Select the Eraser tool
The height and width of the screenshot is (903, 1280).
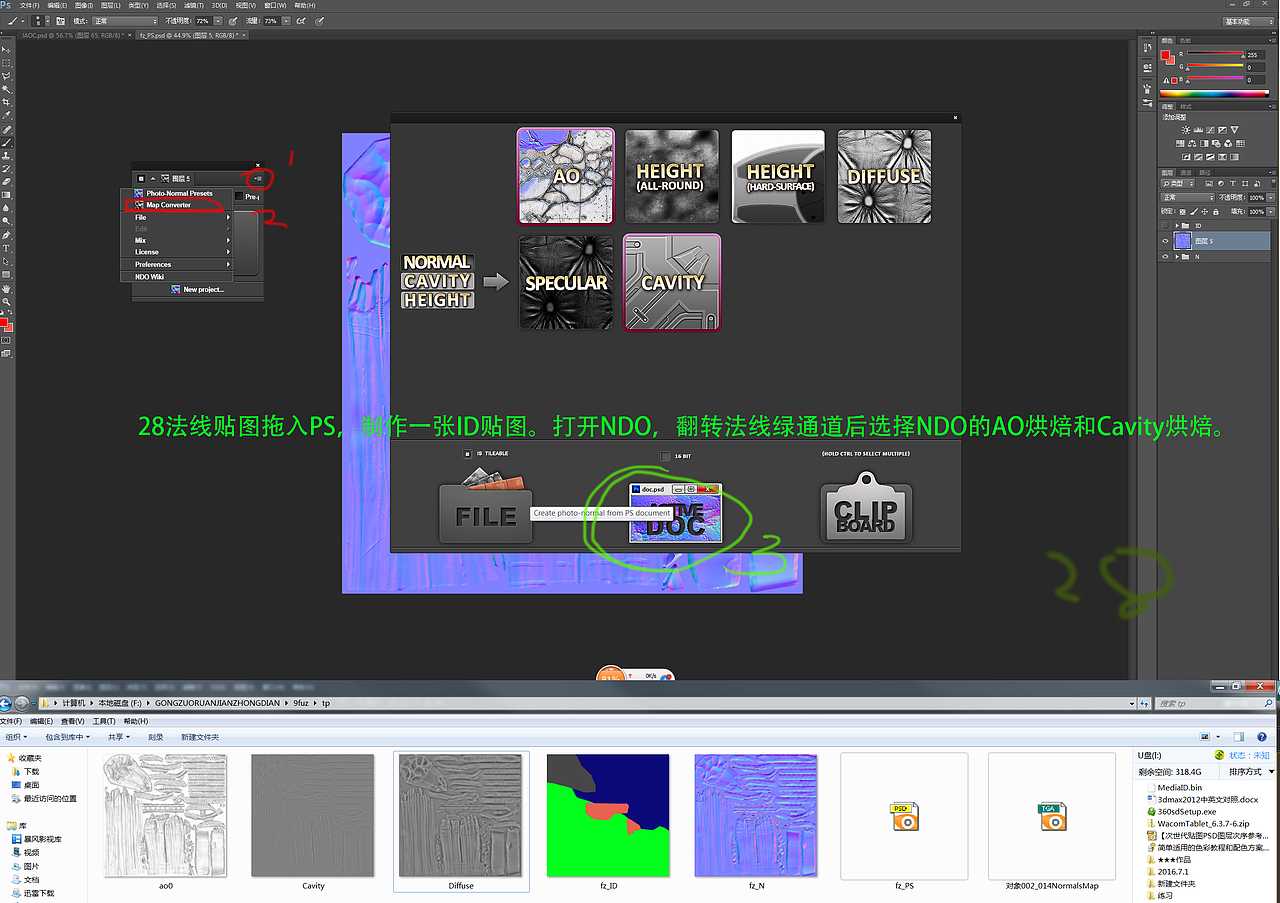pos(6,181)
